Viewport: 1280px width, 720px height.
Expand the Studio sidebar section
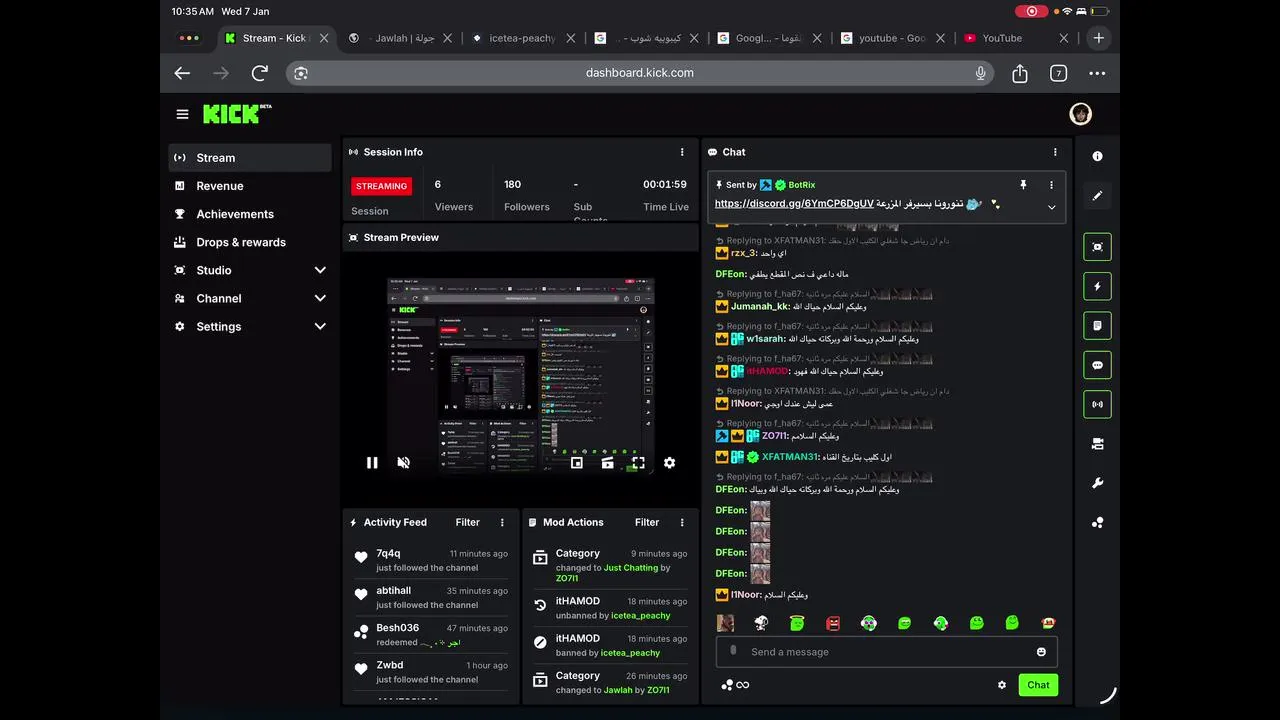point(250,270)
